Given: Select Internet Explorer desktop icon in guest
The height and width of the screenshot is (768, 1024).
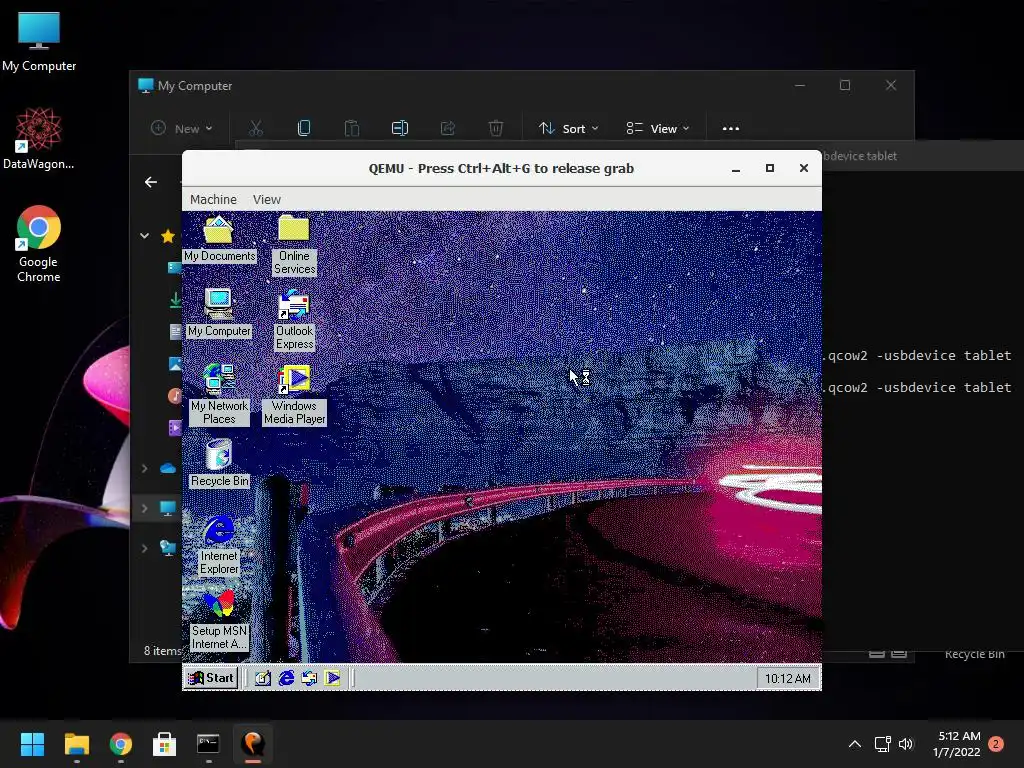Looking at the screenshot, I should [219, 545].
